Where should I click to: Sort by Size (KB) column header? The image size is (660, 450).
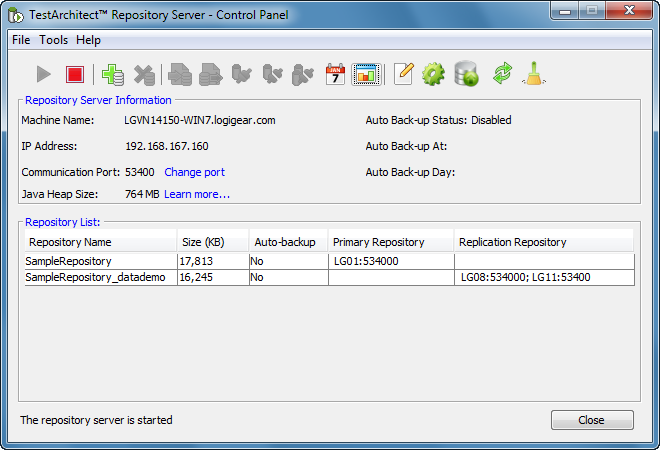coord(213,242)
